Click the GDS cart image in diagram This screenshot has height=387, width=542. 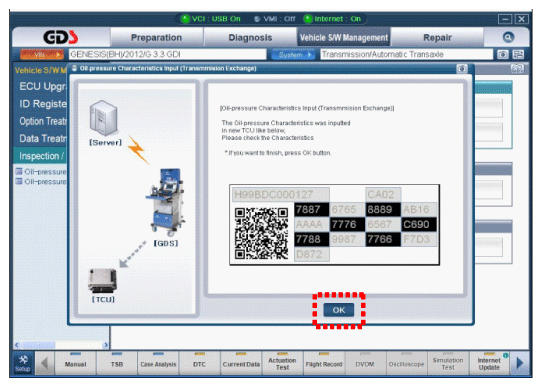pos(166,201)
